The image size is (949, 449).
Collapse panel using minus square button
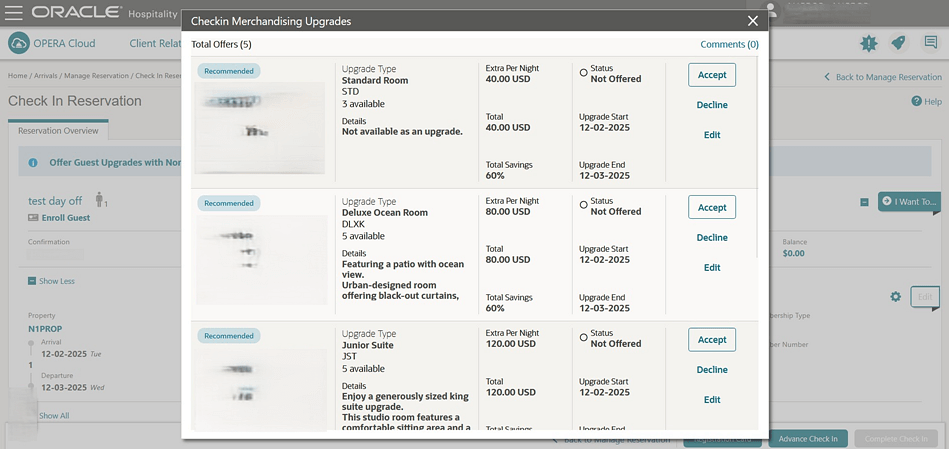[864, 202]
